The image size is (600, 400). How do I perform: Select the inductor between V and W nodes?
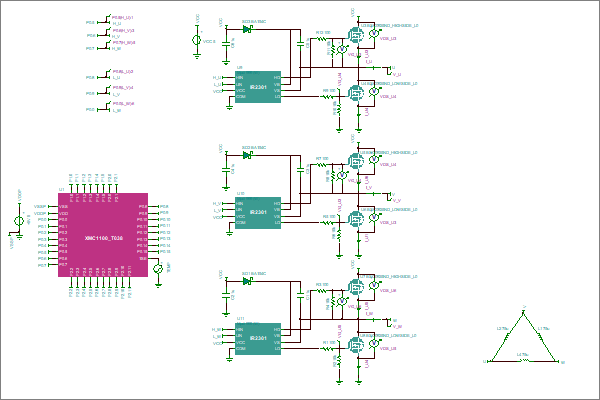(540, 337)
